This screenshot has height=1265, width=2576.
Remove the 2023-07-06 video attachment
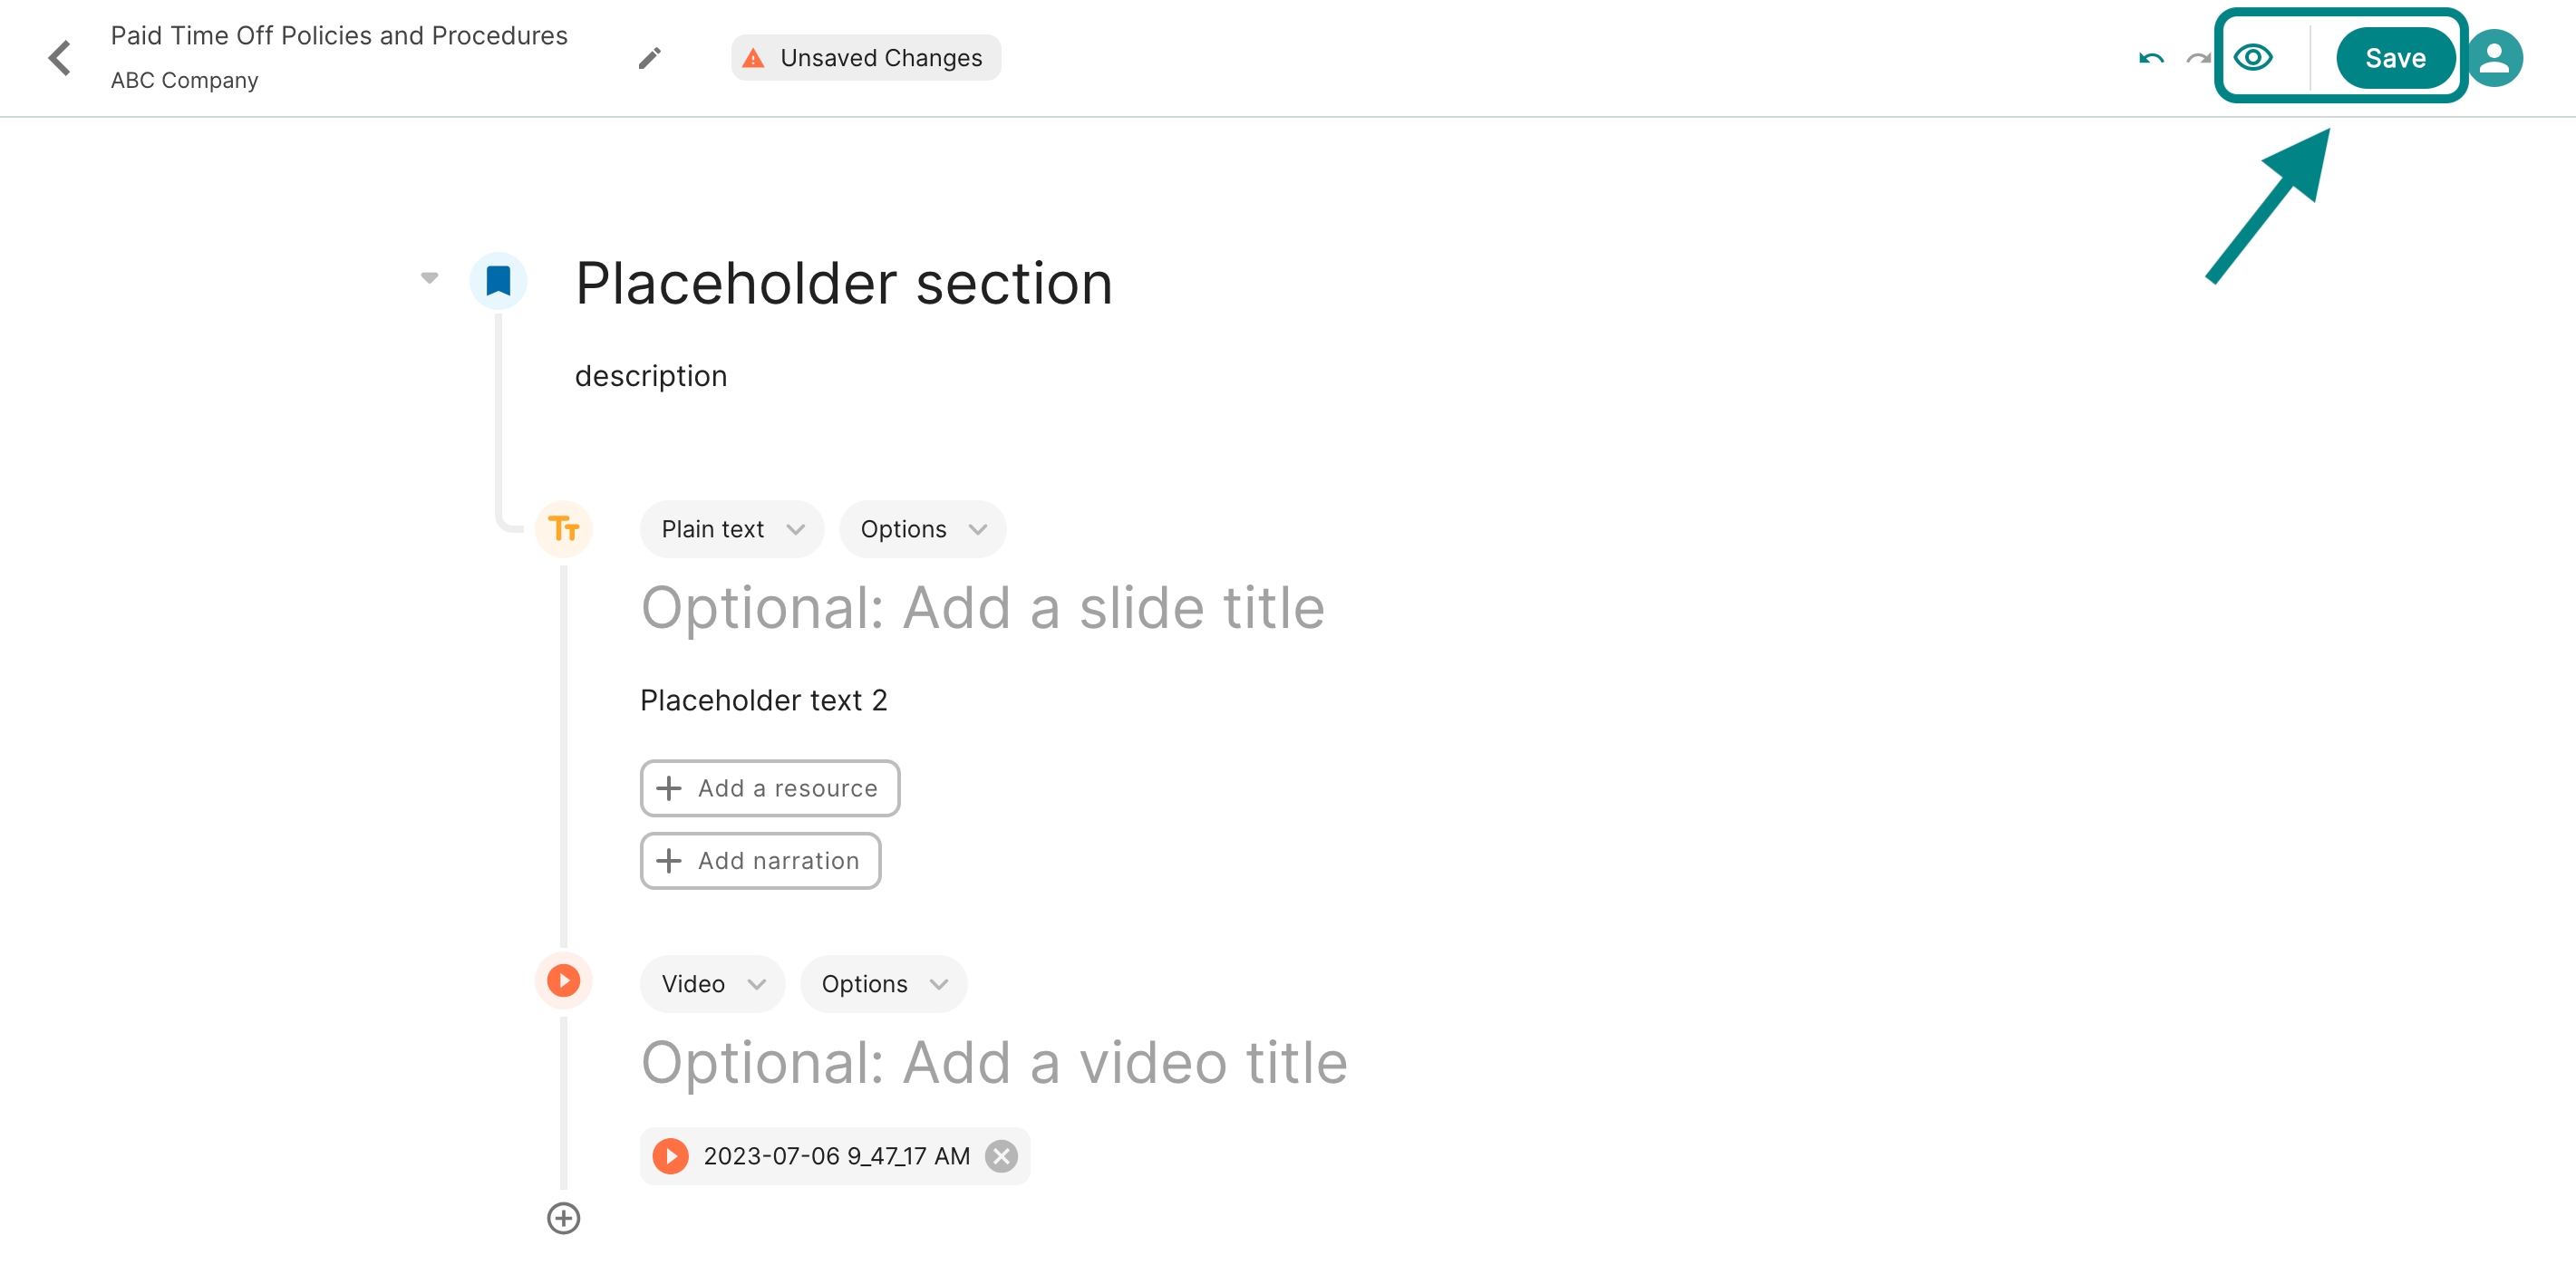click(x=1002, y=1156)
